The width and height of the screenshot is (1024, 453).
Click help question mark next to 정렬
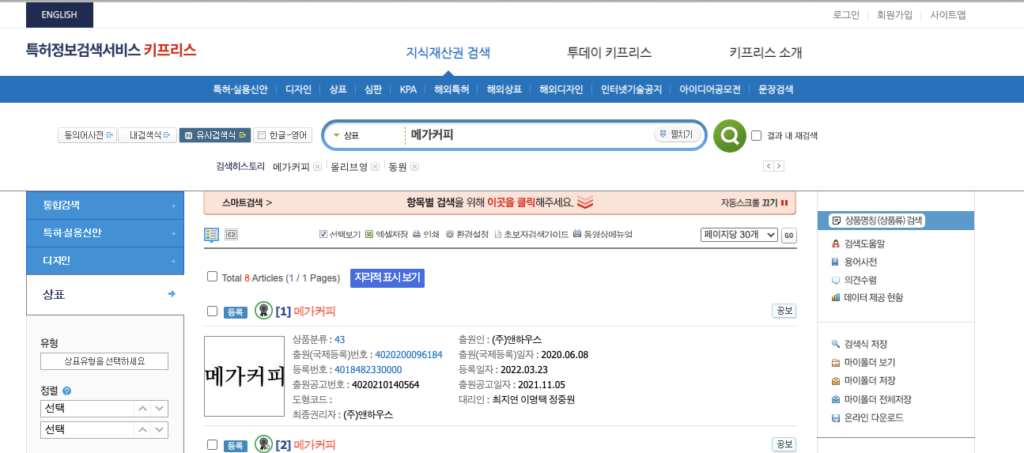pos(67,392)
